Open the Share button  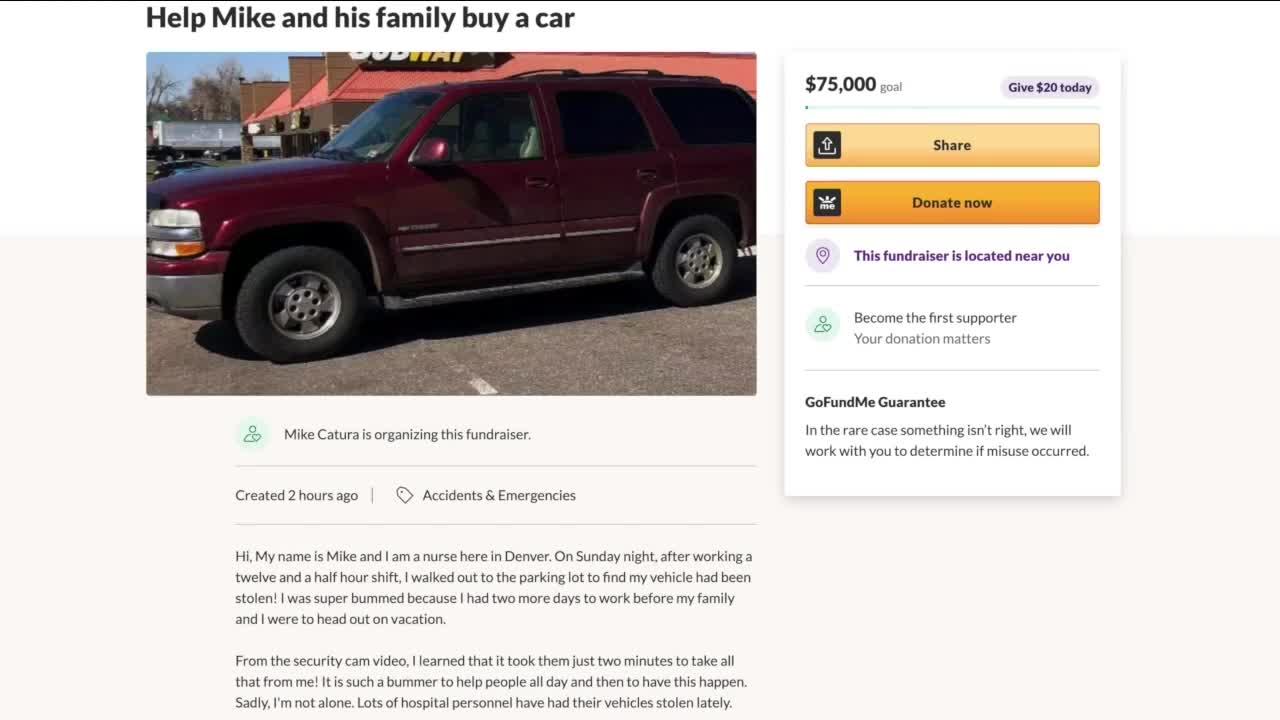(952, 145)
